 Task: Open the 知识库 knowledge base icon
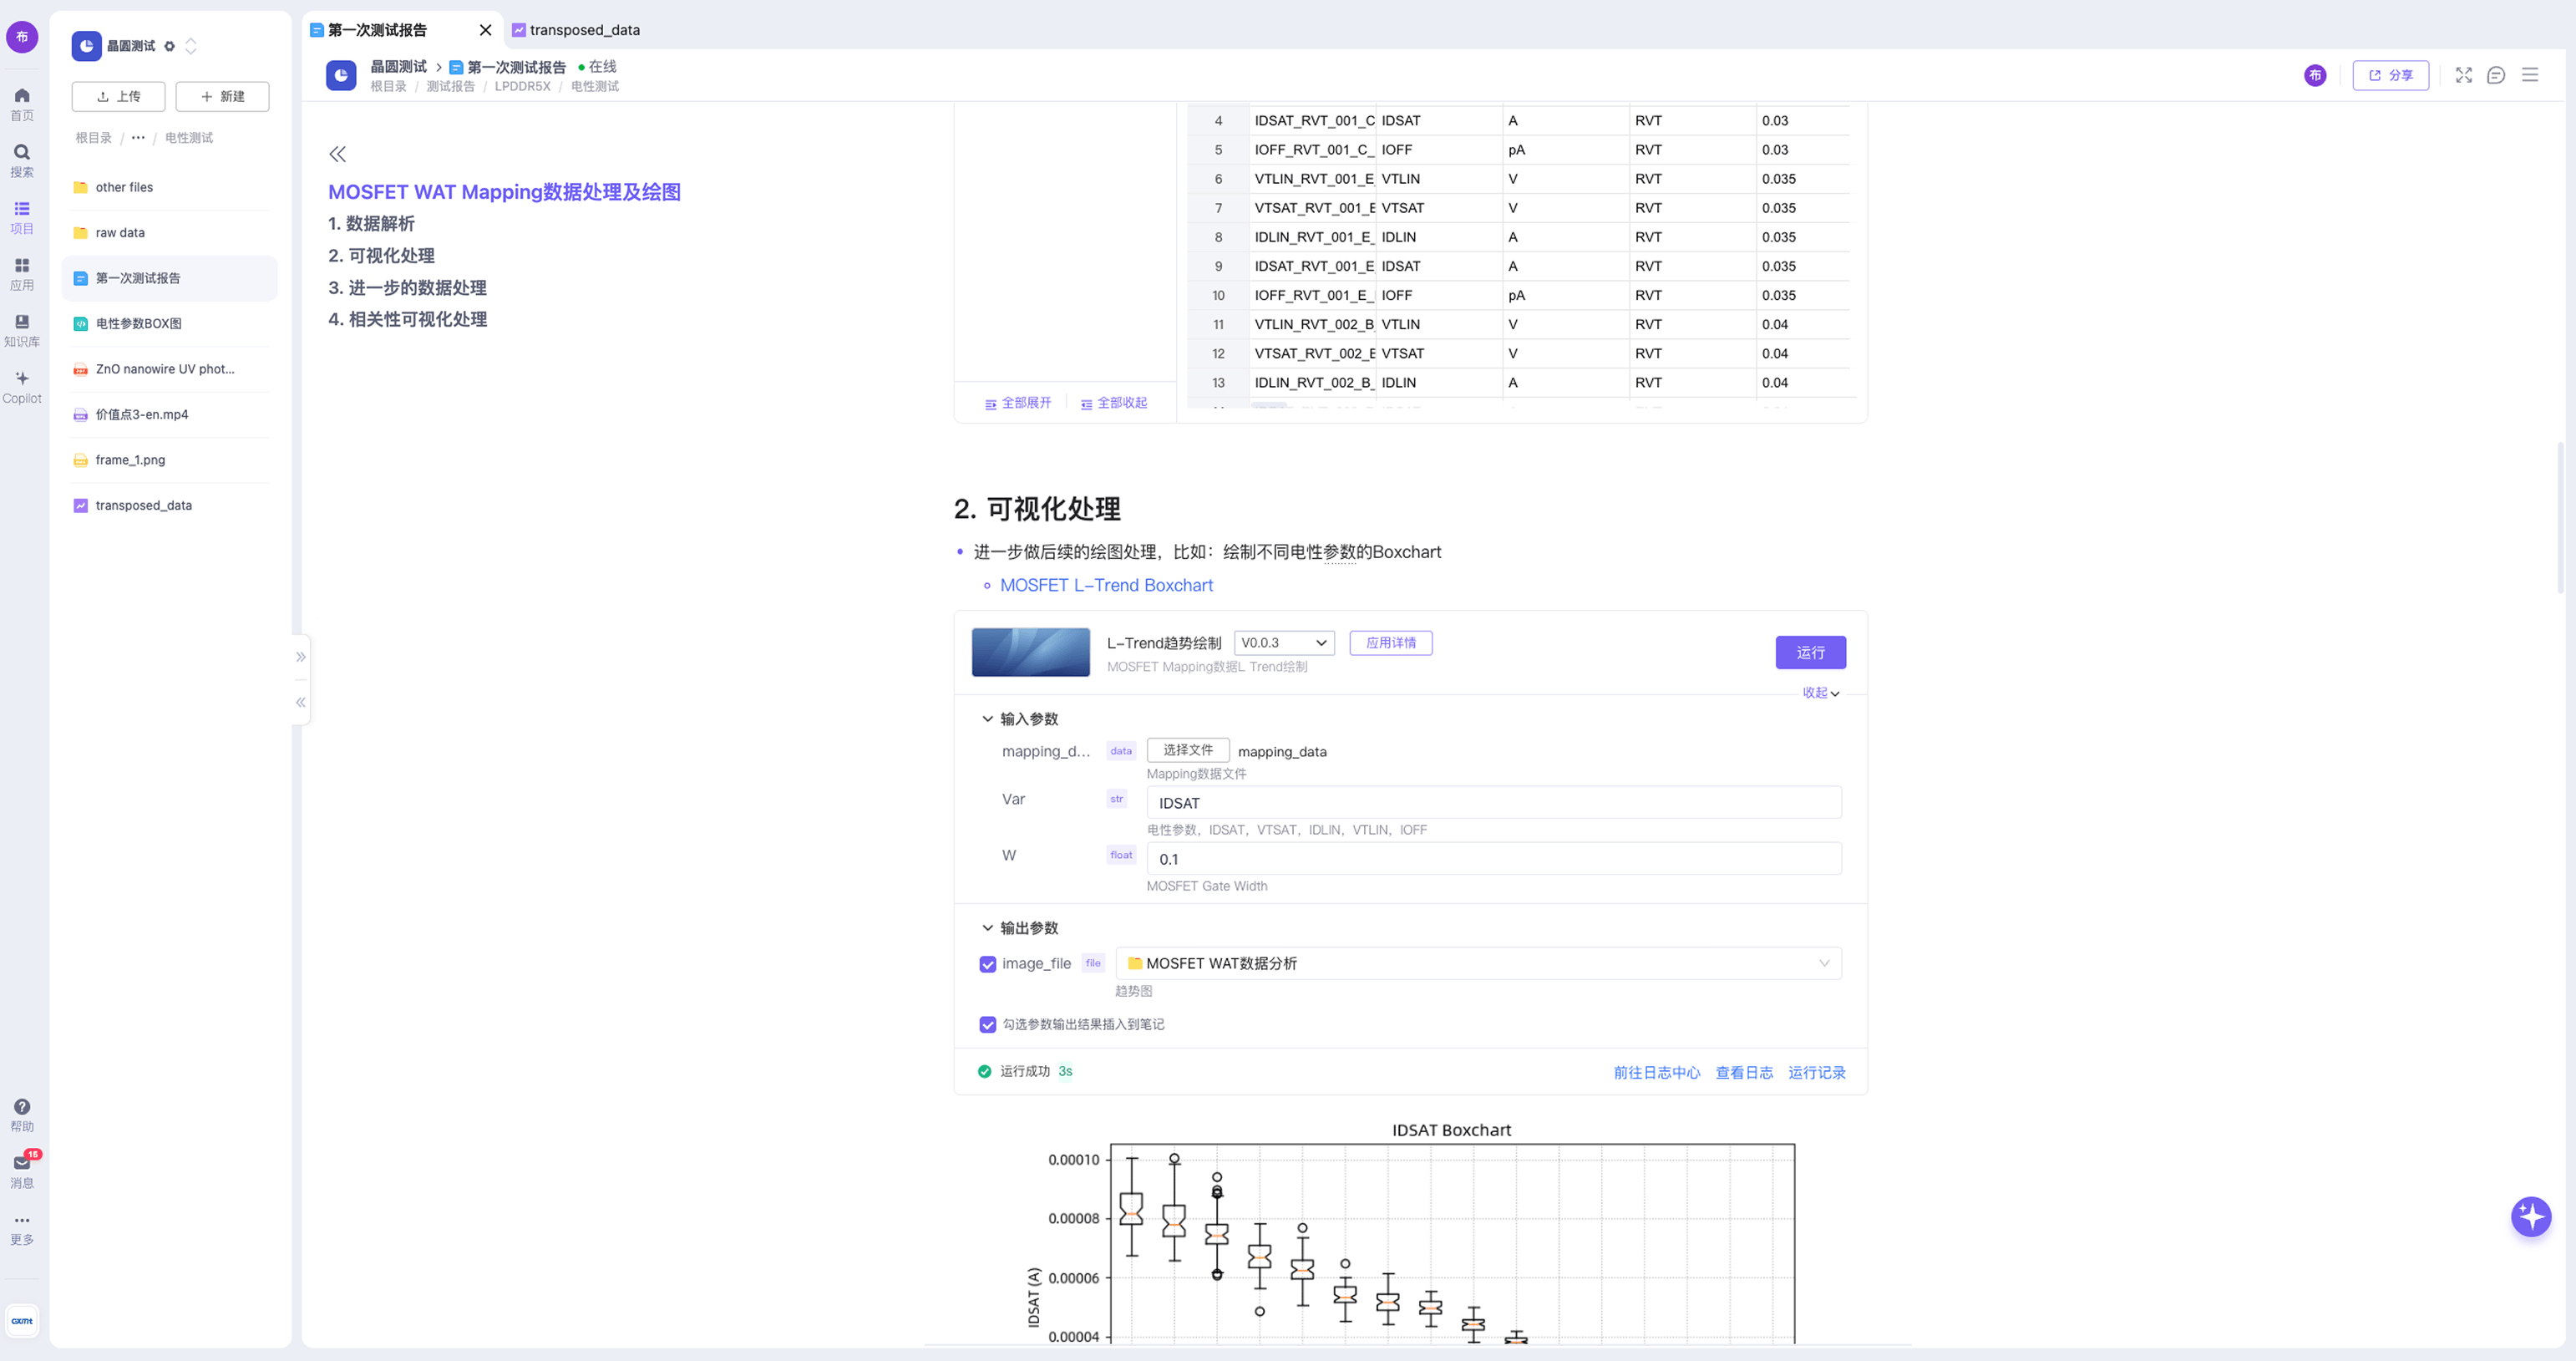[22, 328]
